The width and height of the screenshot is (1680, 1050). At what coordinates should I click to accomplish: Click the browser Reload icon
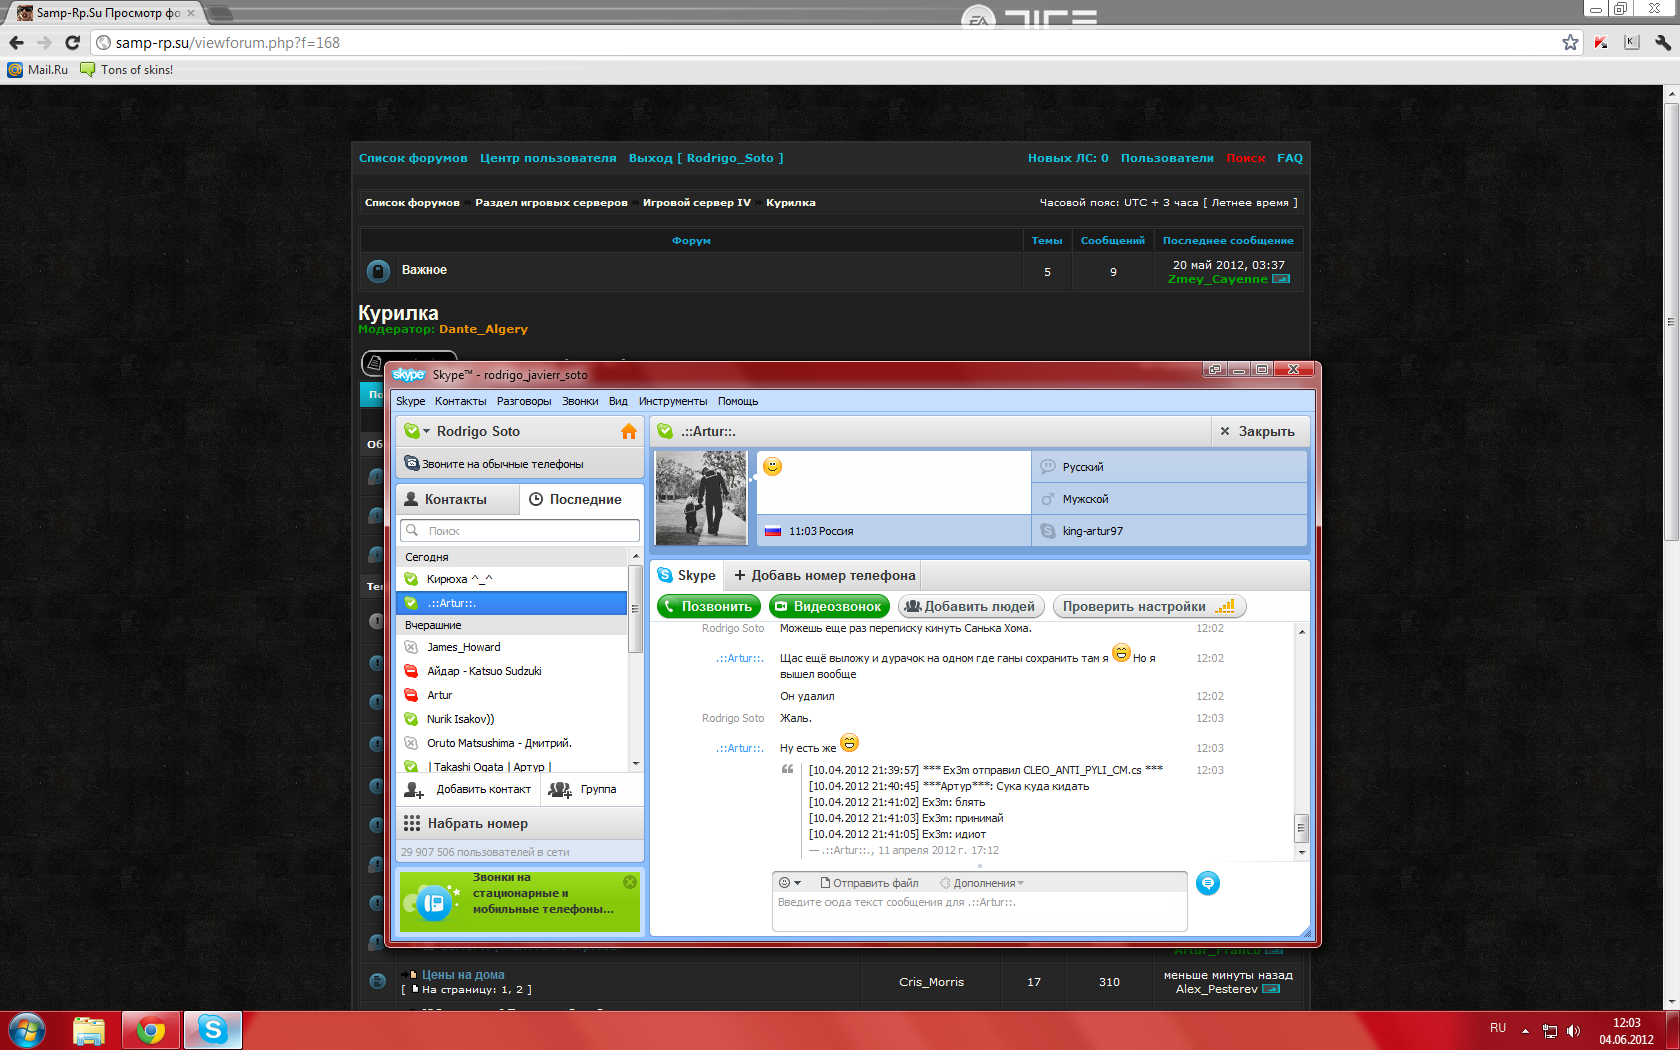(72, 43)
